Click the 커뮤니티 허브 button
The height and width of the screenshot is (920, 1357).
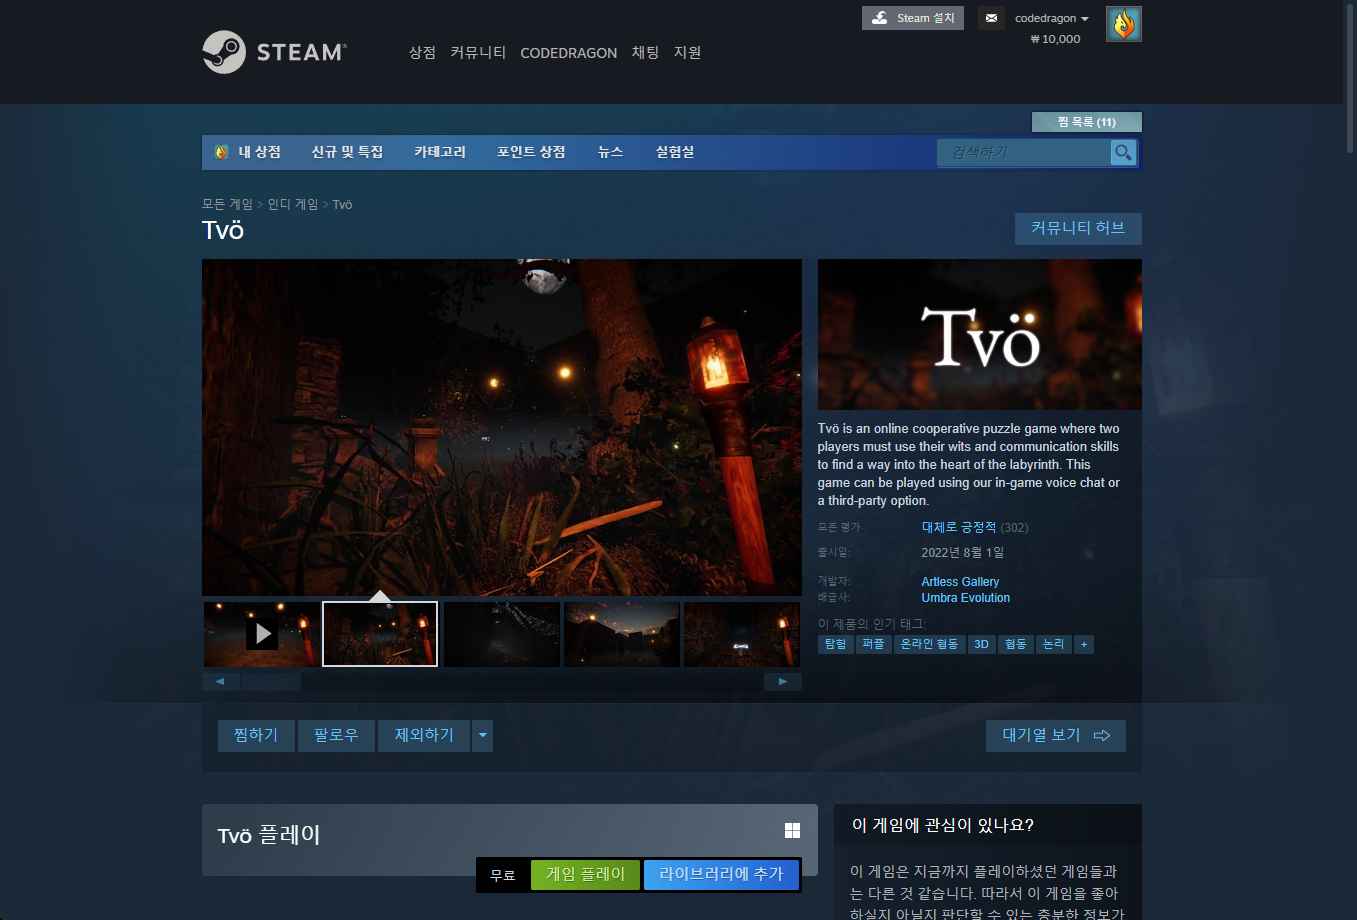pos(1078,228)
